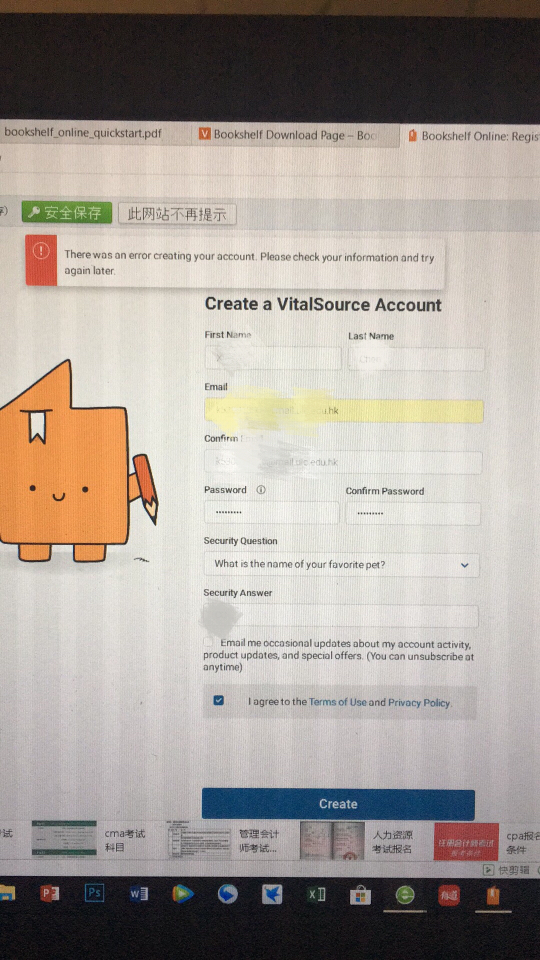Open Excel from the taskbar
The width and height of the screenshot is (540, 960).
coord(317,894)
